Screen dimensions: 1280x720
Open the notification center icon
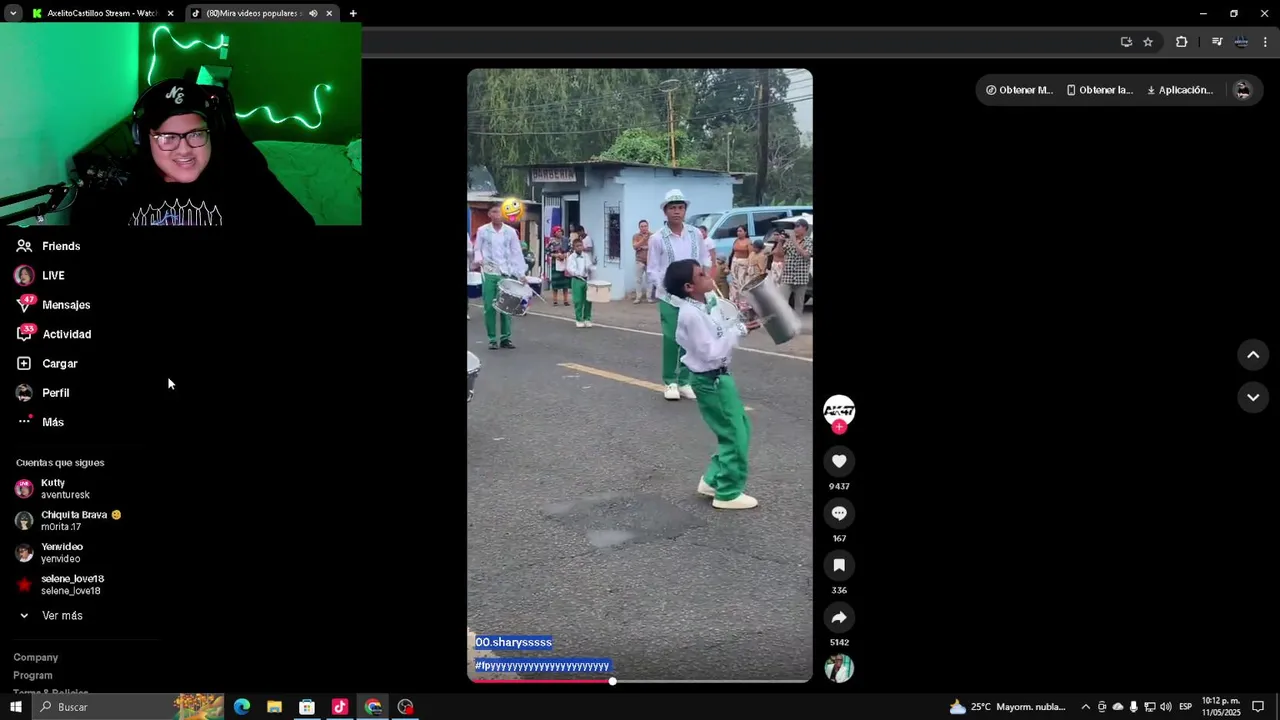[x=1259, y=707]
